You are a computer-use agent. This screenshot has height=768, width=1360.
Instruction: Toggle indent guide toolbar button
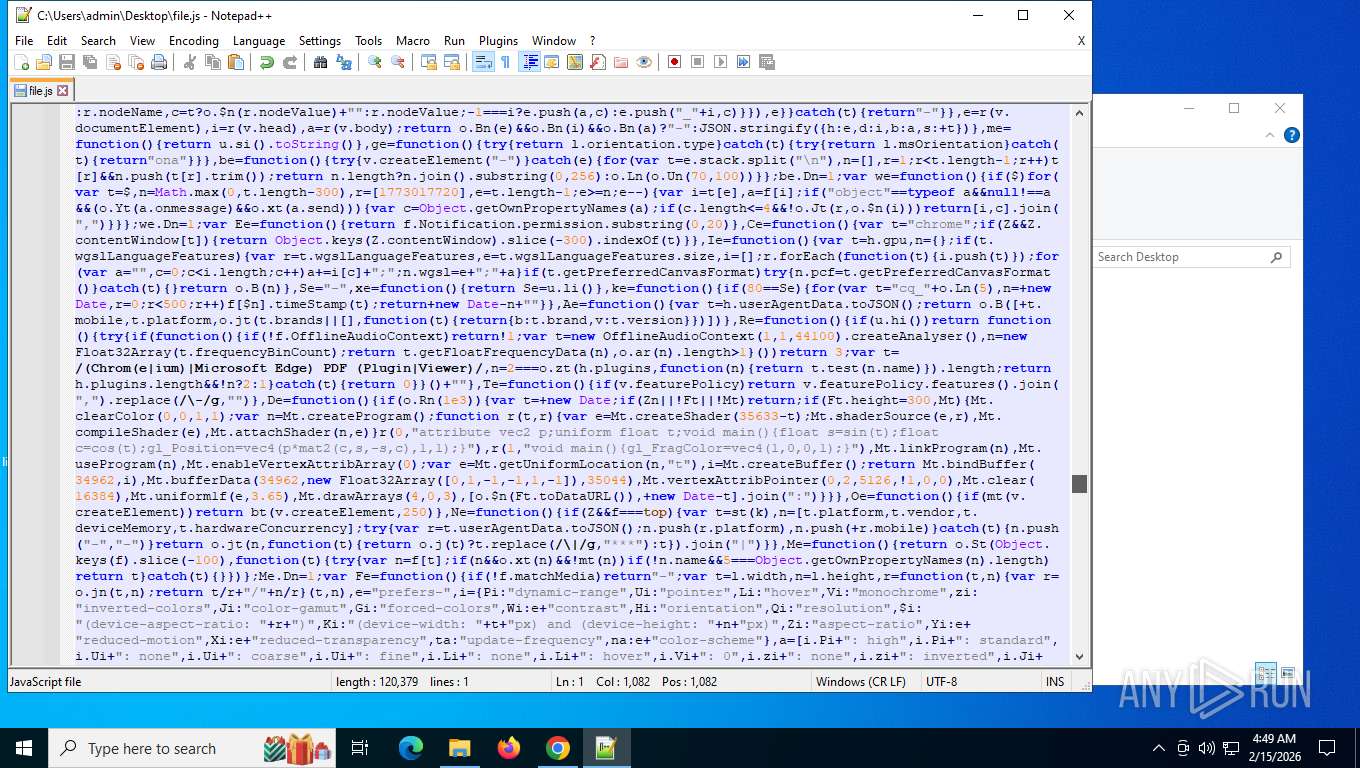[529, 62]
